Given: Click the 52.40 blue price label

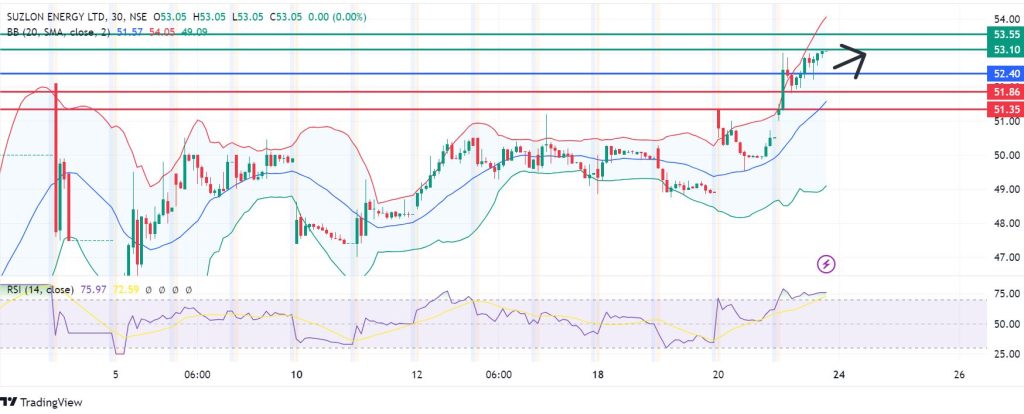Looking at the screenshot, I should [x=1006, y=74].
